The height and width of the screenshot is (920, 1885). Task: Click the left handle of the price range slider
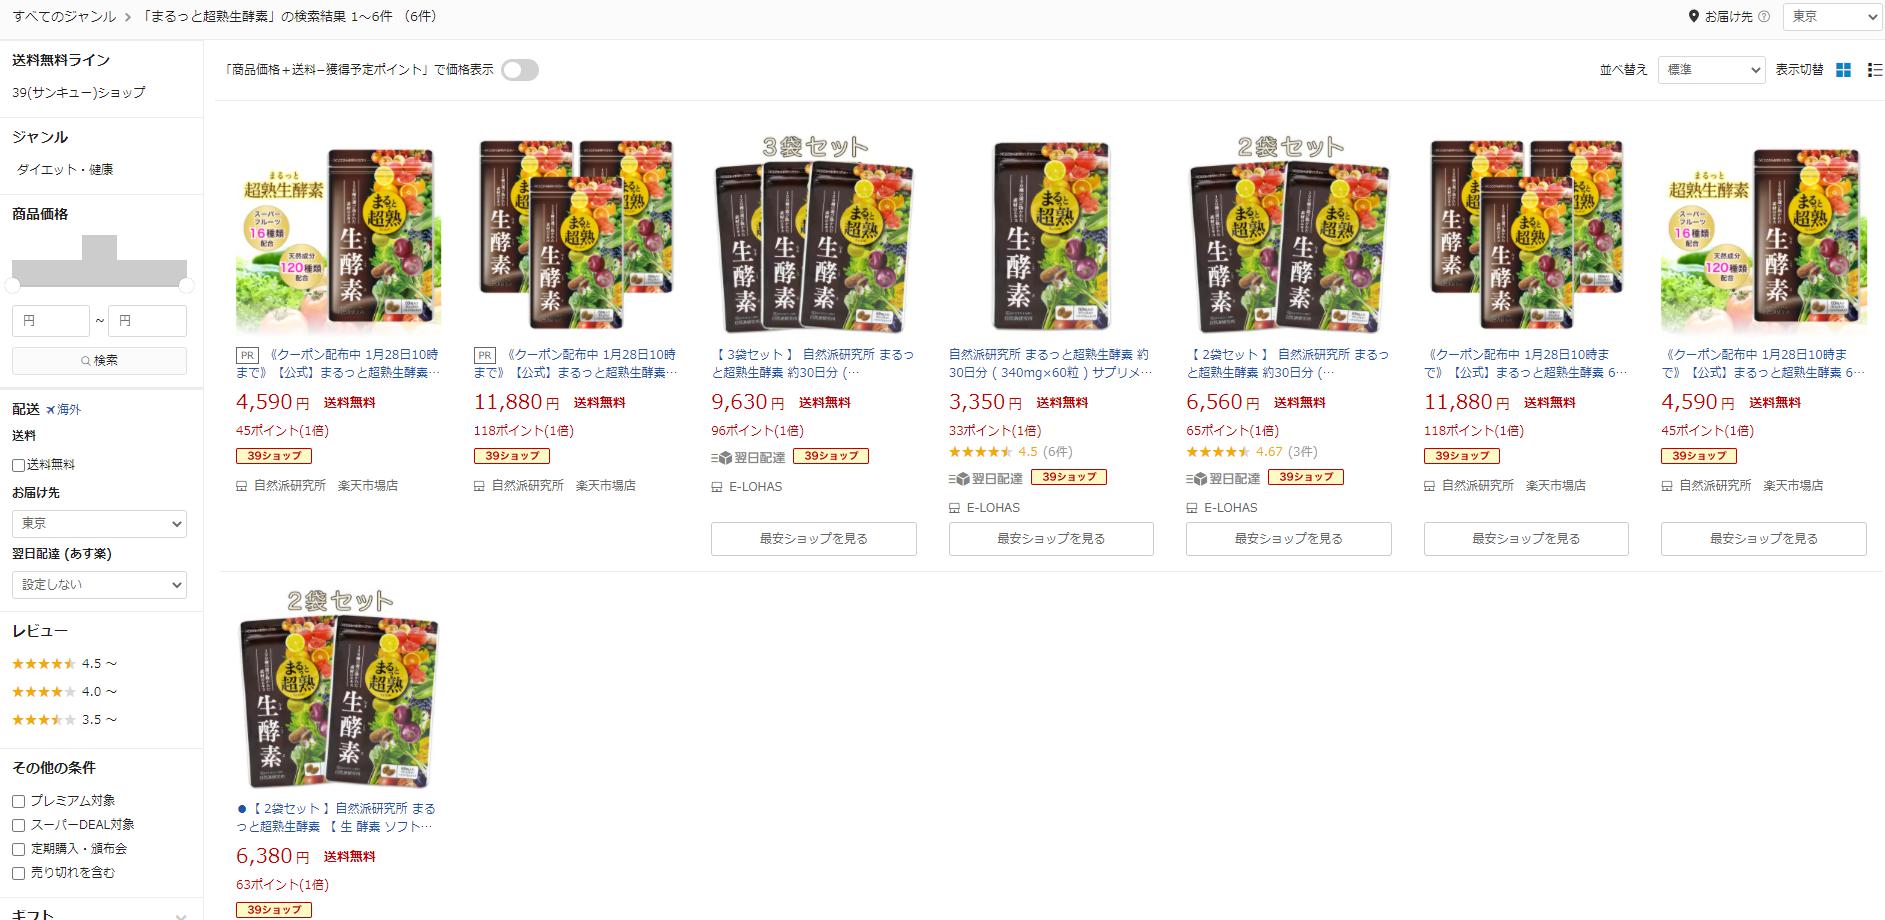pyautogui.click(x=13, y=285)
